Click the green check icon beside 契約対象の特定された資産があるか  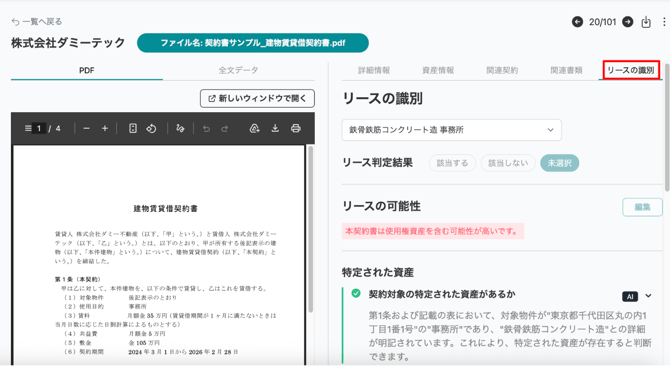pos(356,293)
